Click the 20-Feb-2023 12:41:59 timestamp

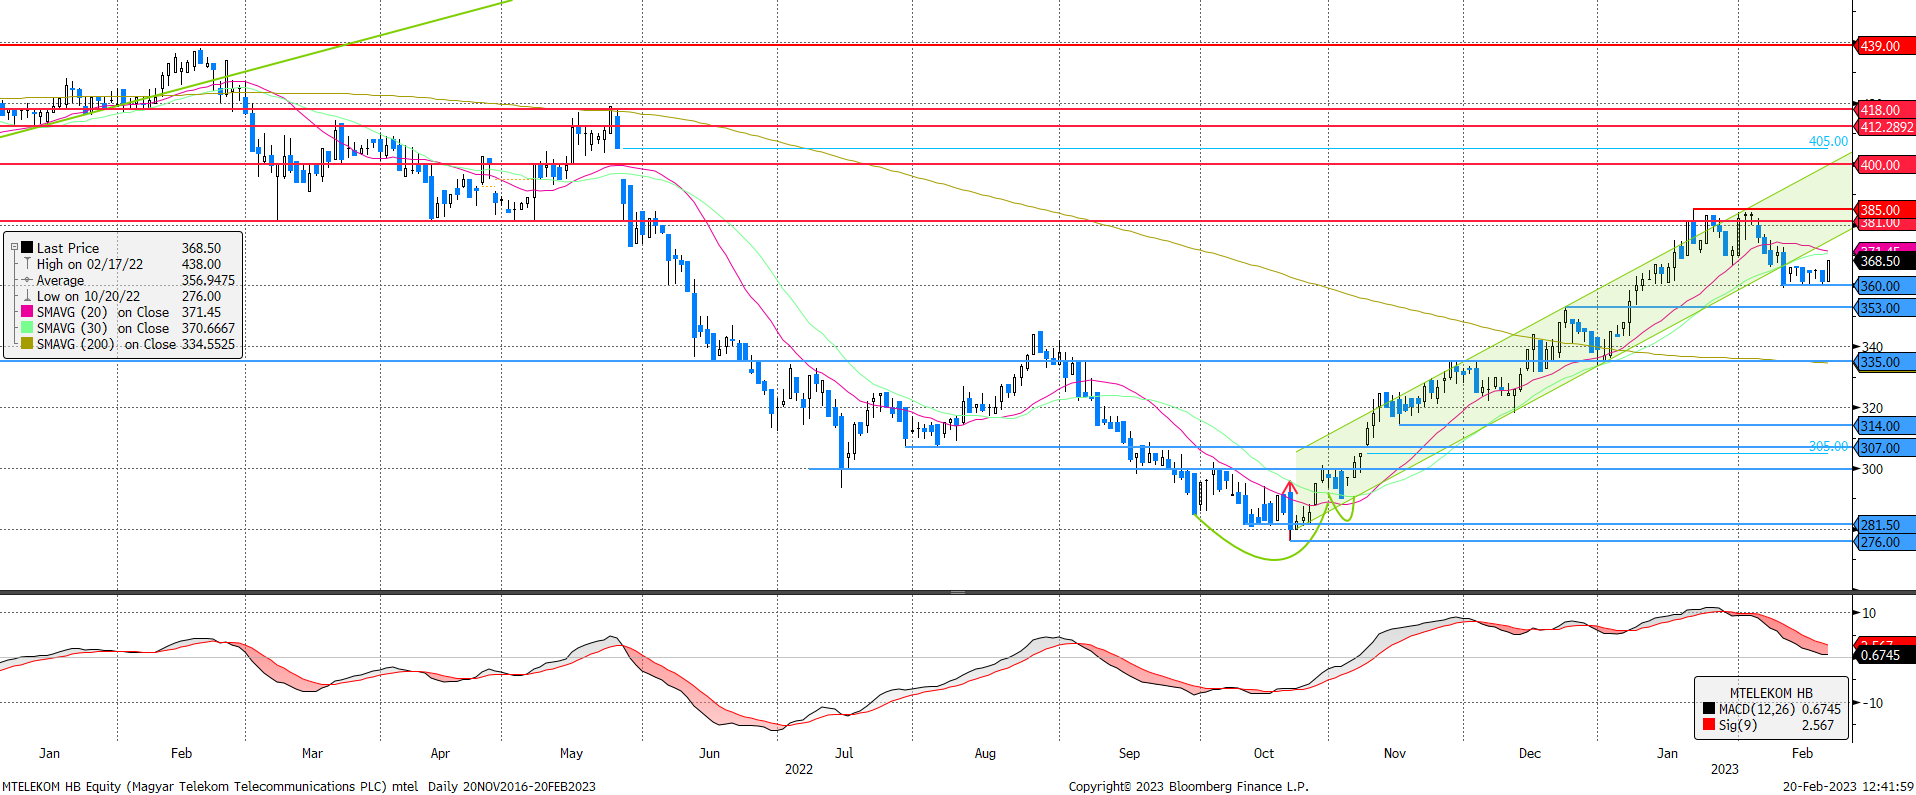1848,787
